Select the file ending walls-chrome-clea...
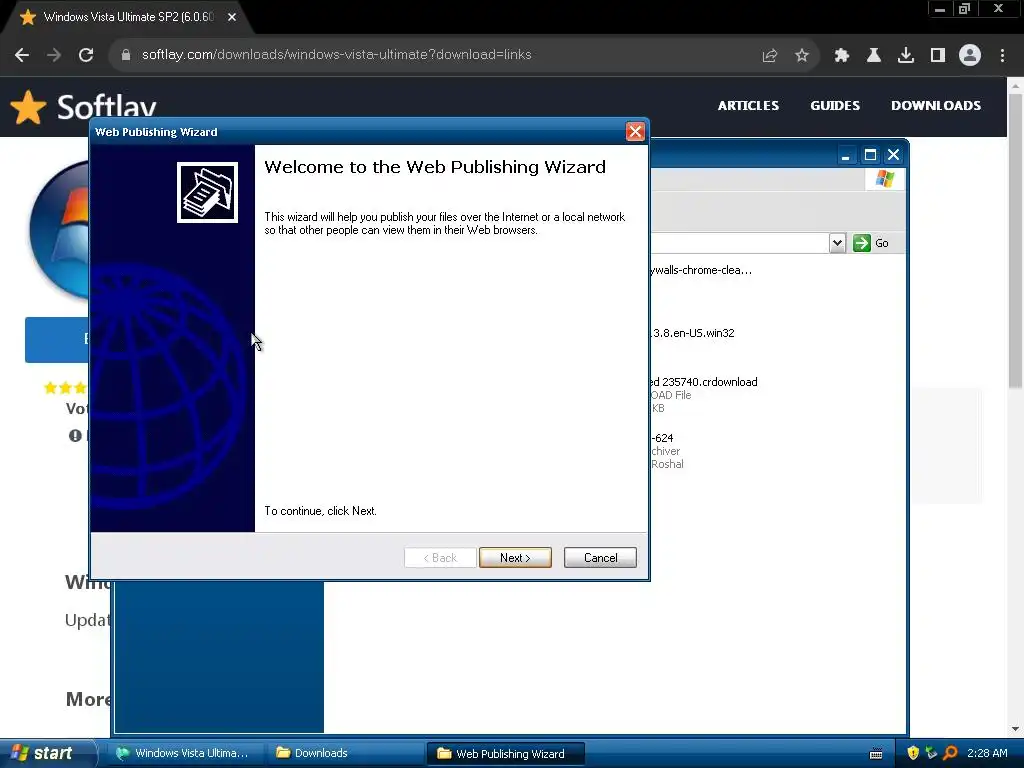 tap(701, 270)
